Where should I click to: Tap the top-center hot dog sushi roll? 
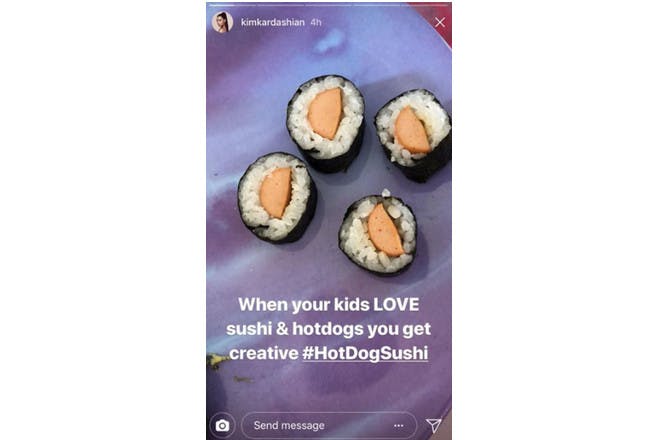coord(325,123)
